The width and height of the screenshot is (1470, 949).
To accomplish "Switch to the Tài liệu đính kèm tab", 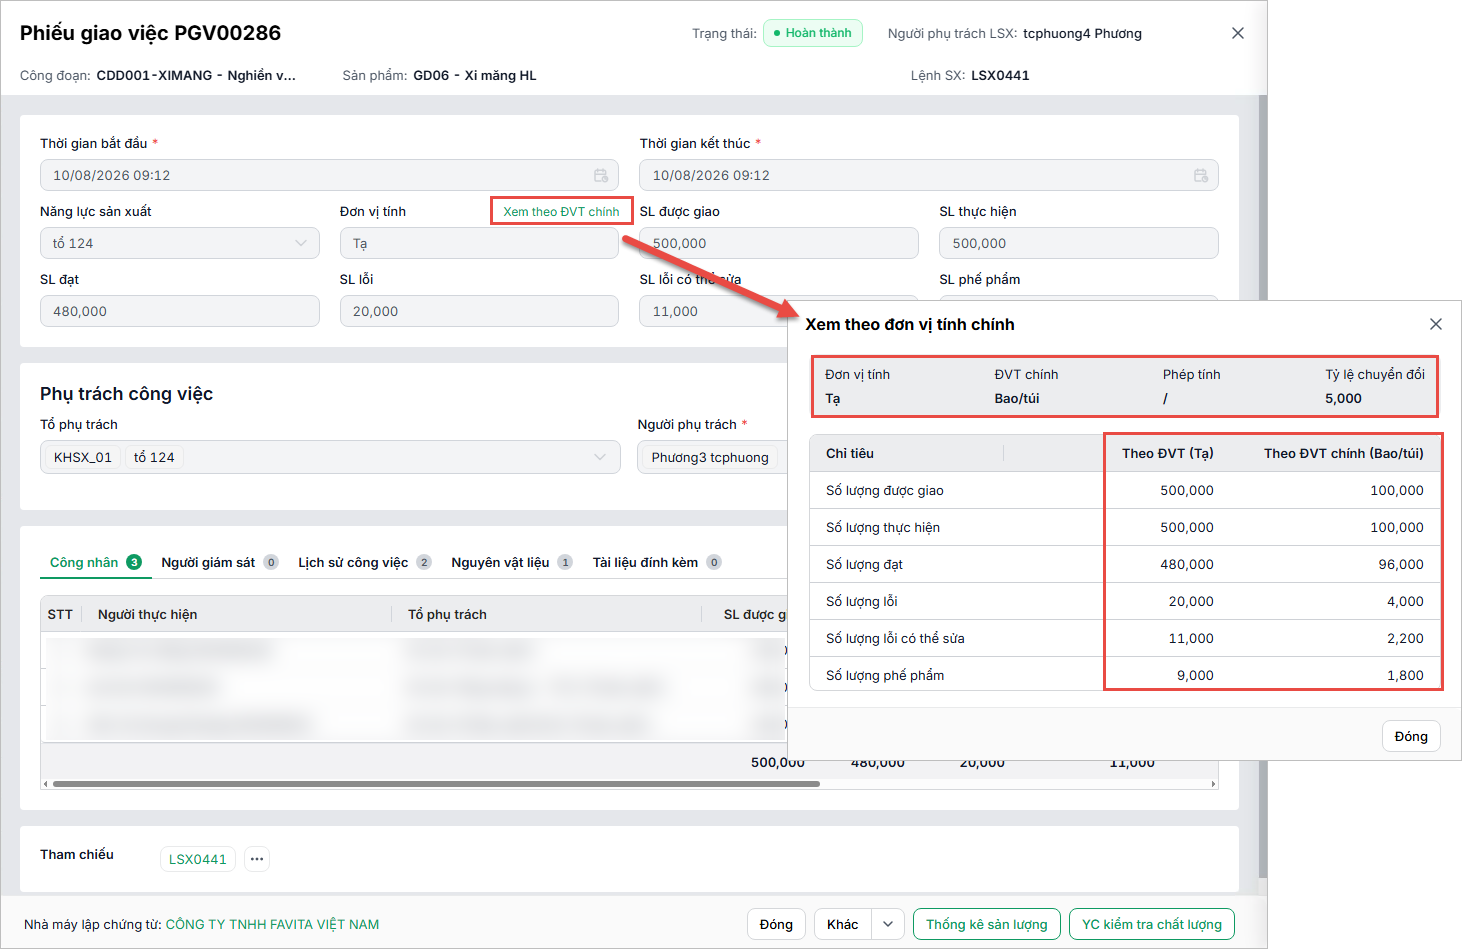I will click(656, 562).
